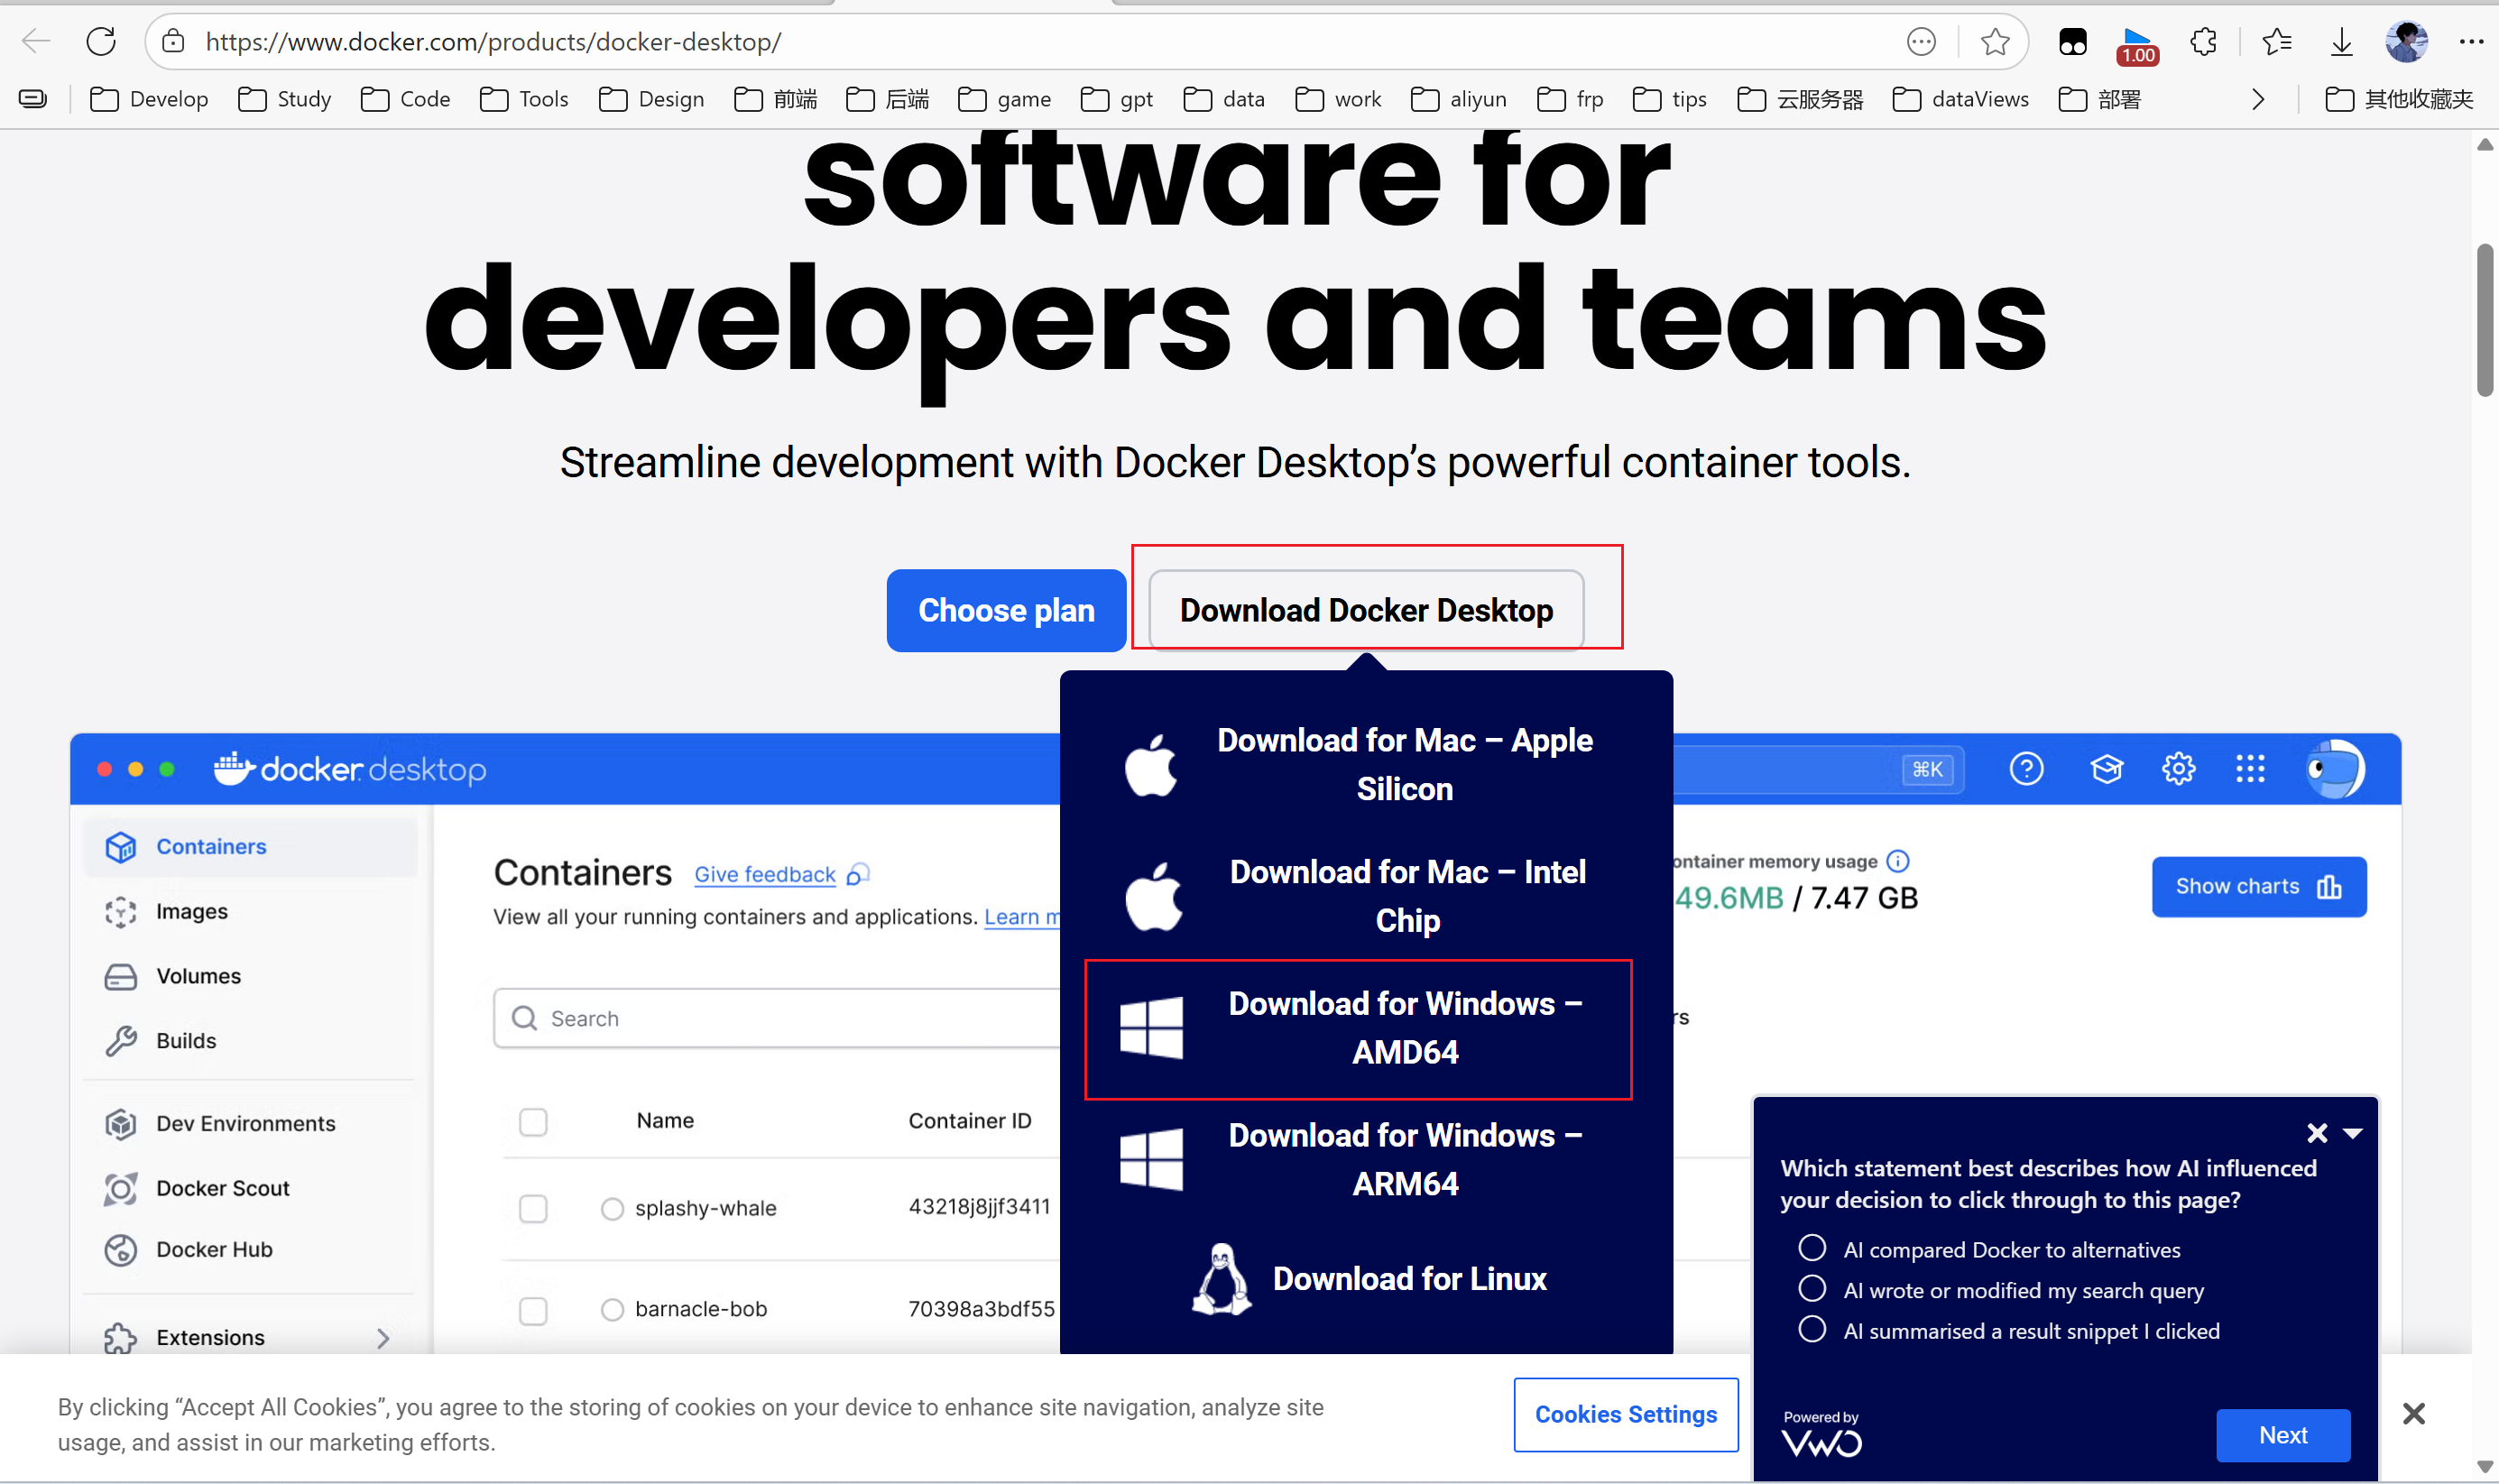Check the splashy-whale row checkbox

[533, 1208]
